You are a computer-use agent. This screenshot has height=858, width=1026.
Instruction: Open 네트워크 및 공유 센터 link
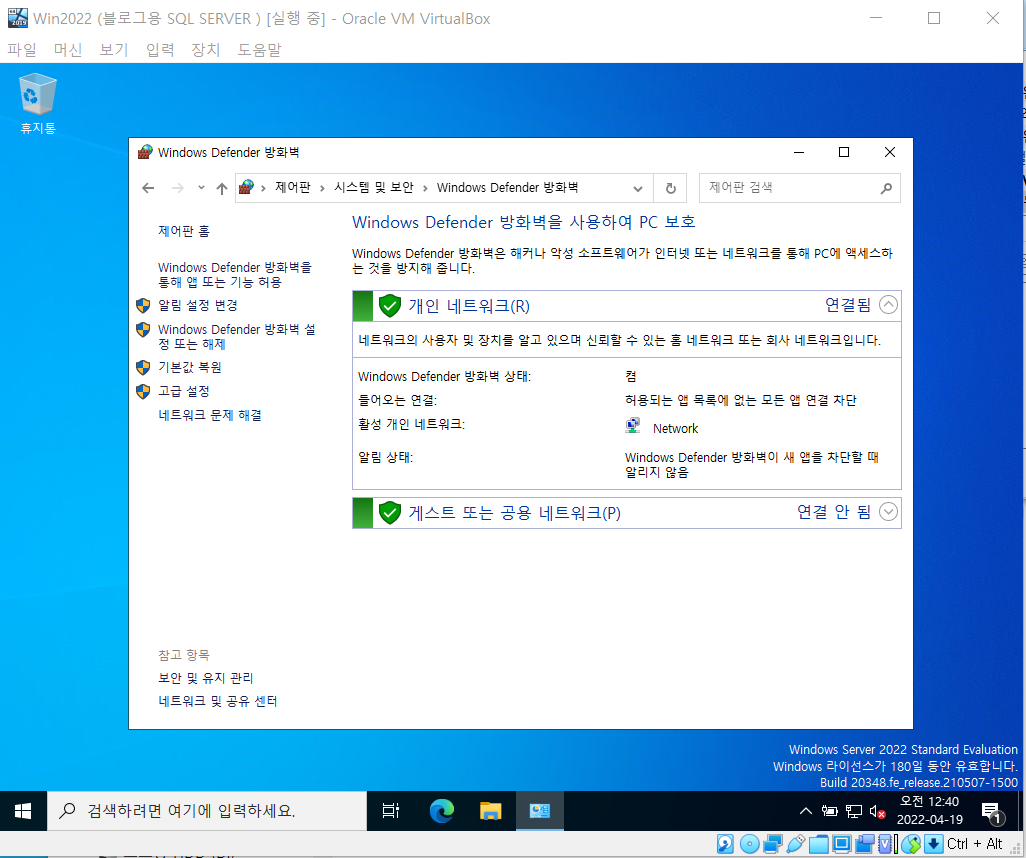tap(218, 702)
